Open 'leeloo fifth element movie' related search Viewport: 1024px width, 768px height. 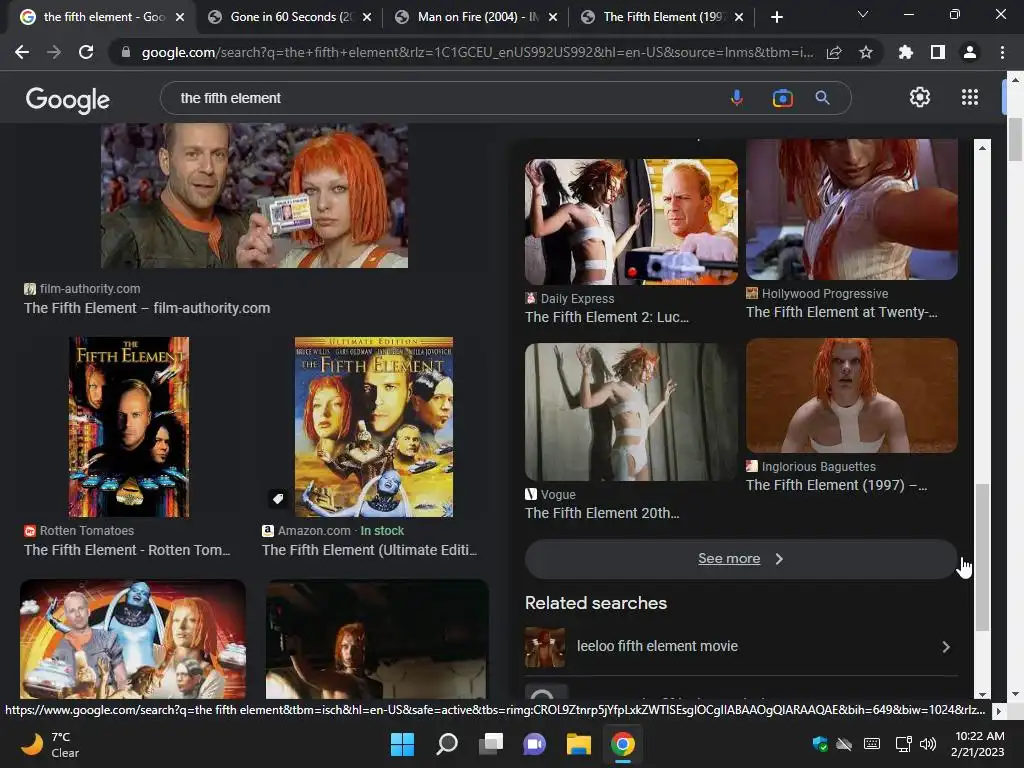pos(741,647)
